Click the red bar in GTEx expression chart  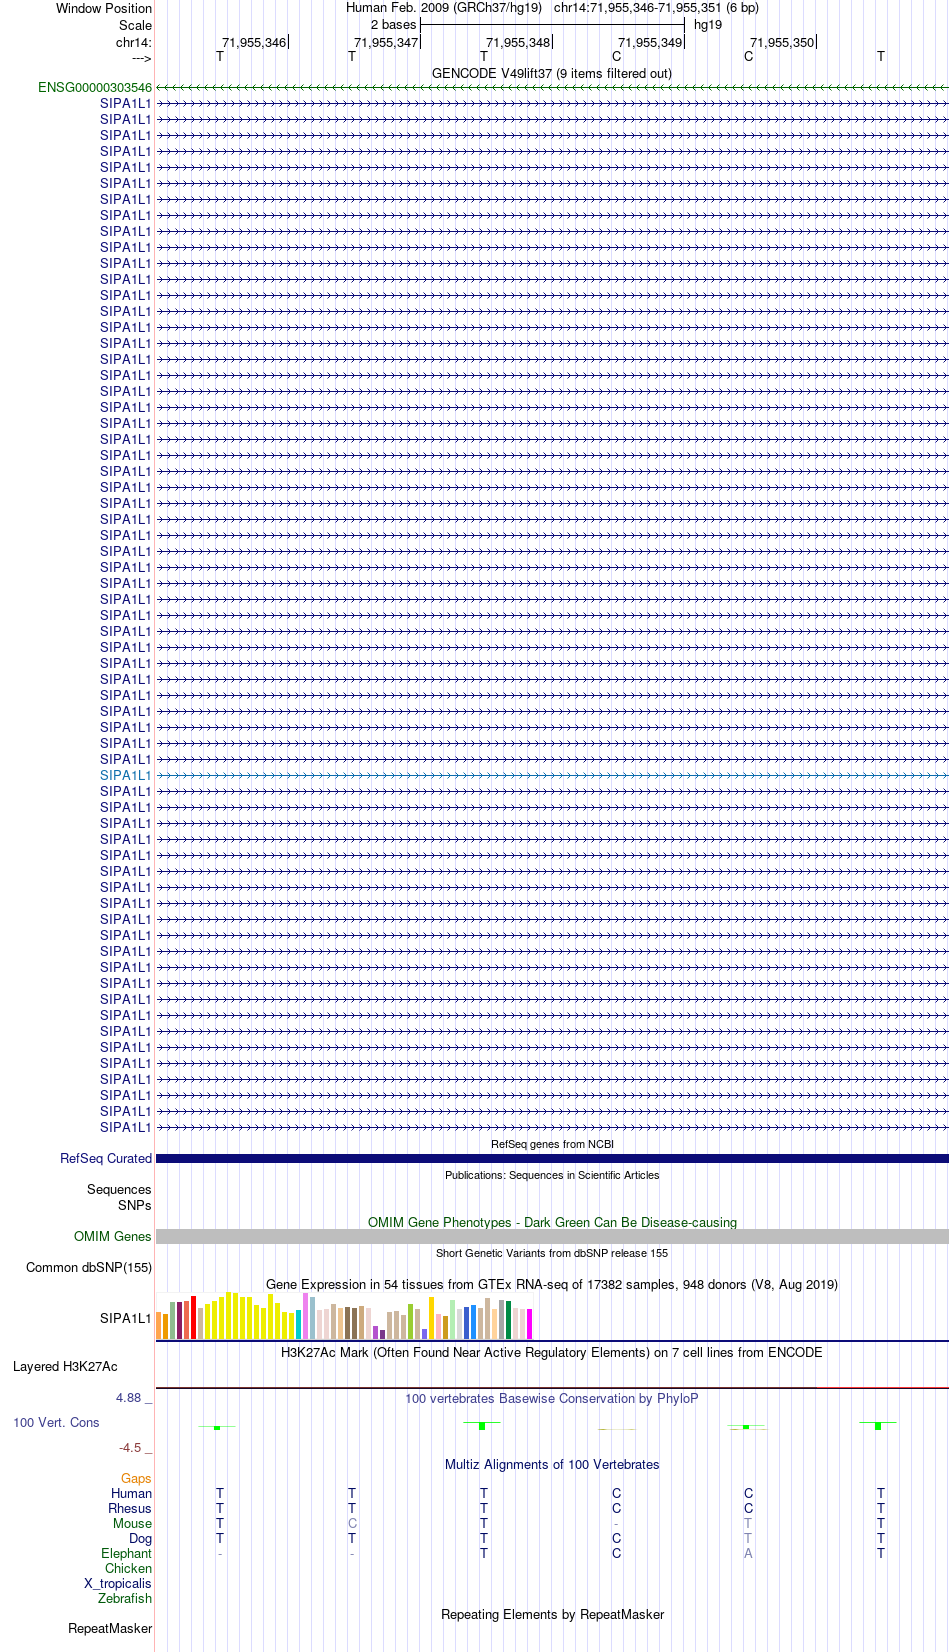coord(194,1317)
